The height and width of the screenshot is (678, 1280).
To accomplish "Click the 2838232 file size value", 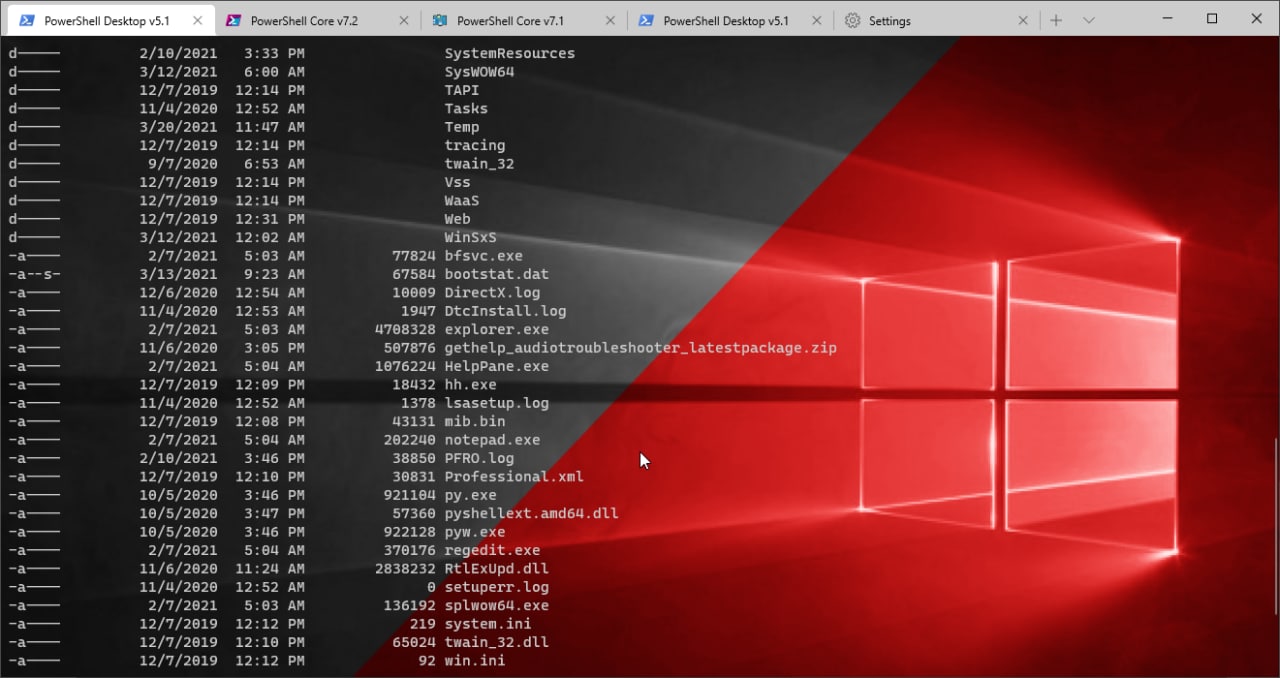I will (406, 568).
